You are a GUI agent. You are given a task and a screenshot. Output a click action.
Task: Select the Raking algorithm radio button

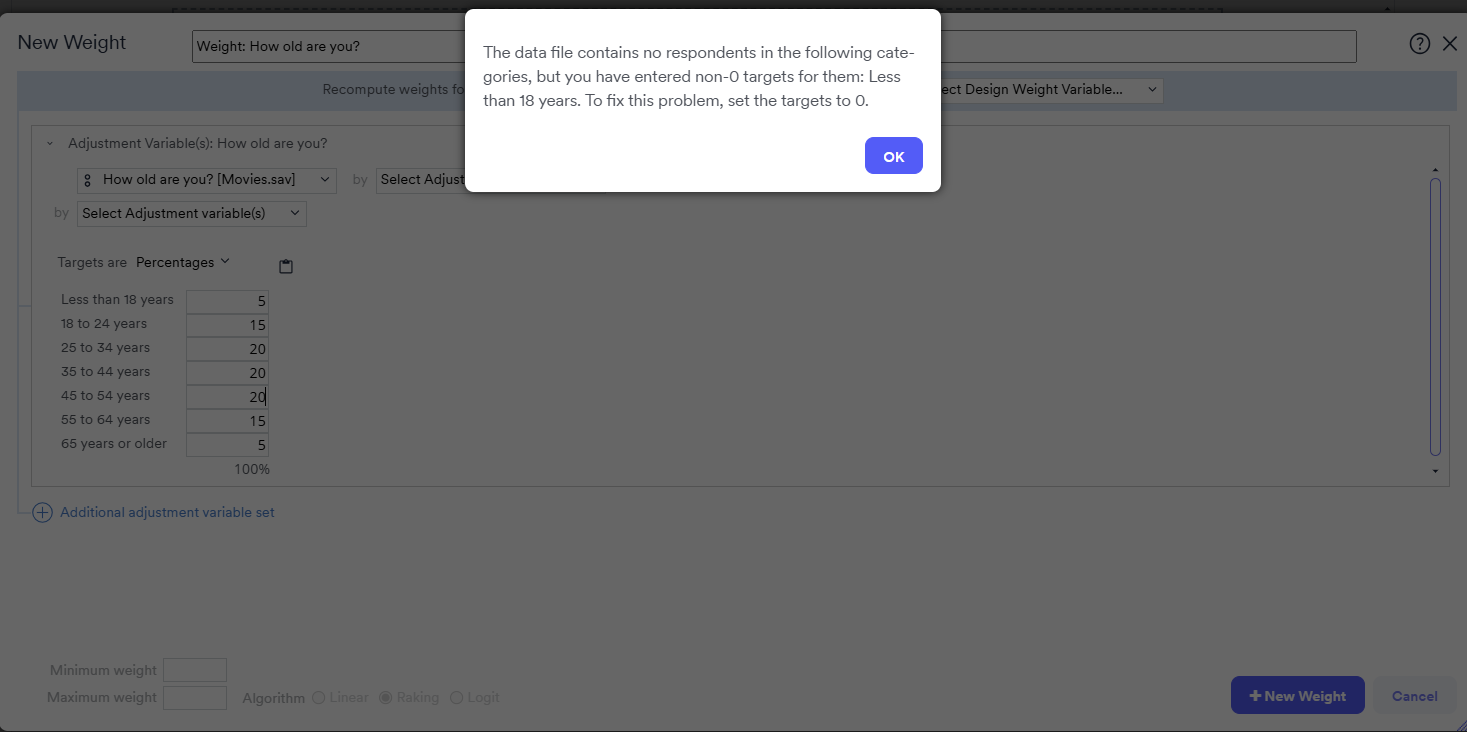click(385, 697)
